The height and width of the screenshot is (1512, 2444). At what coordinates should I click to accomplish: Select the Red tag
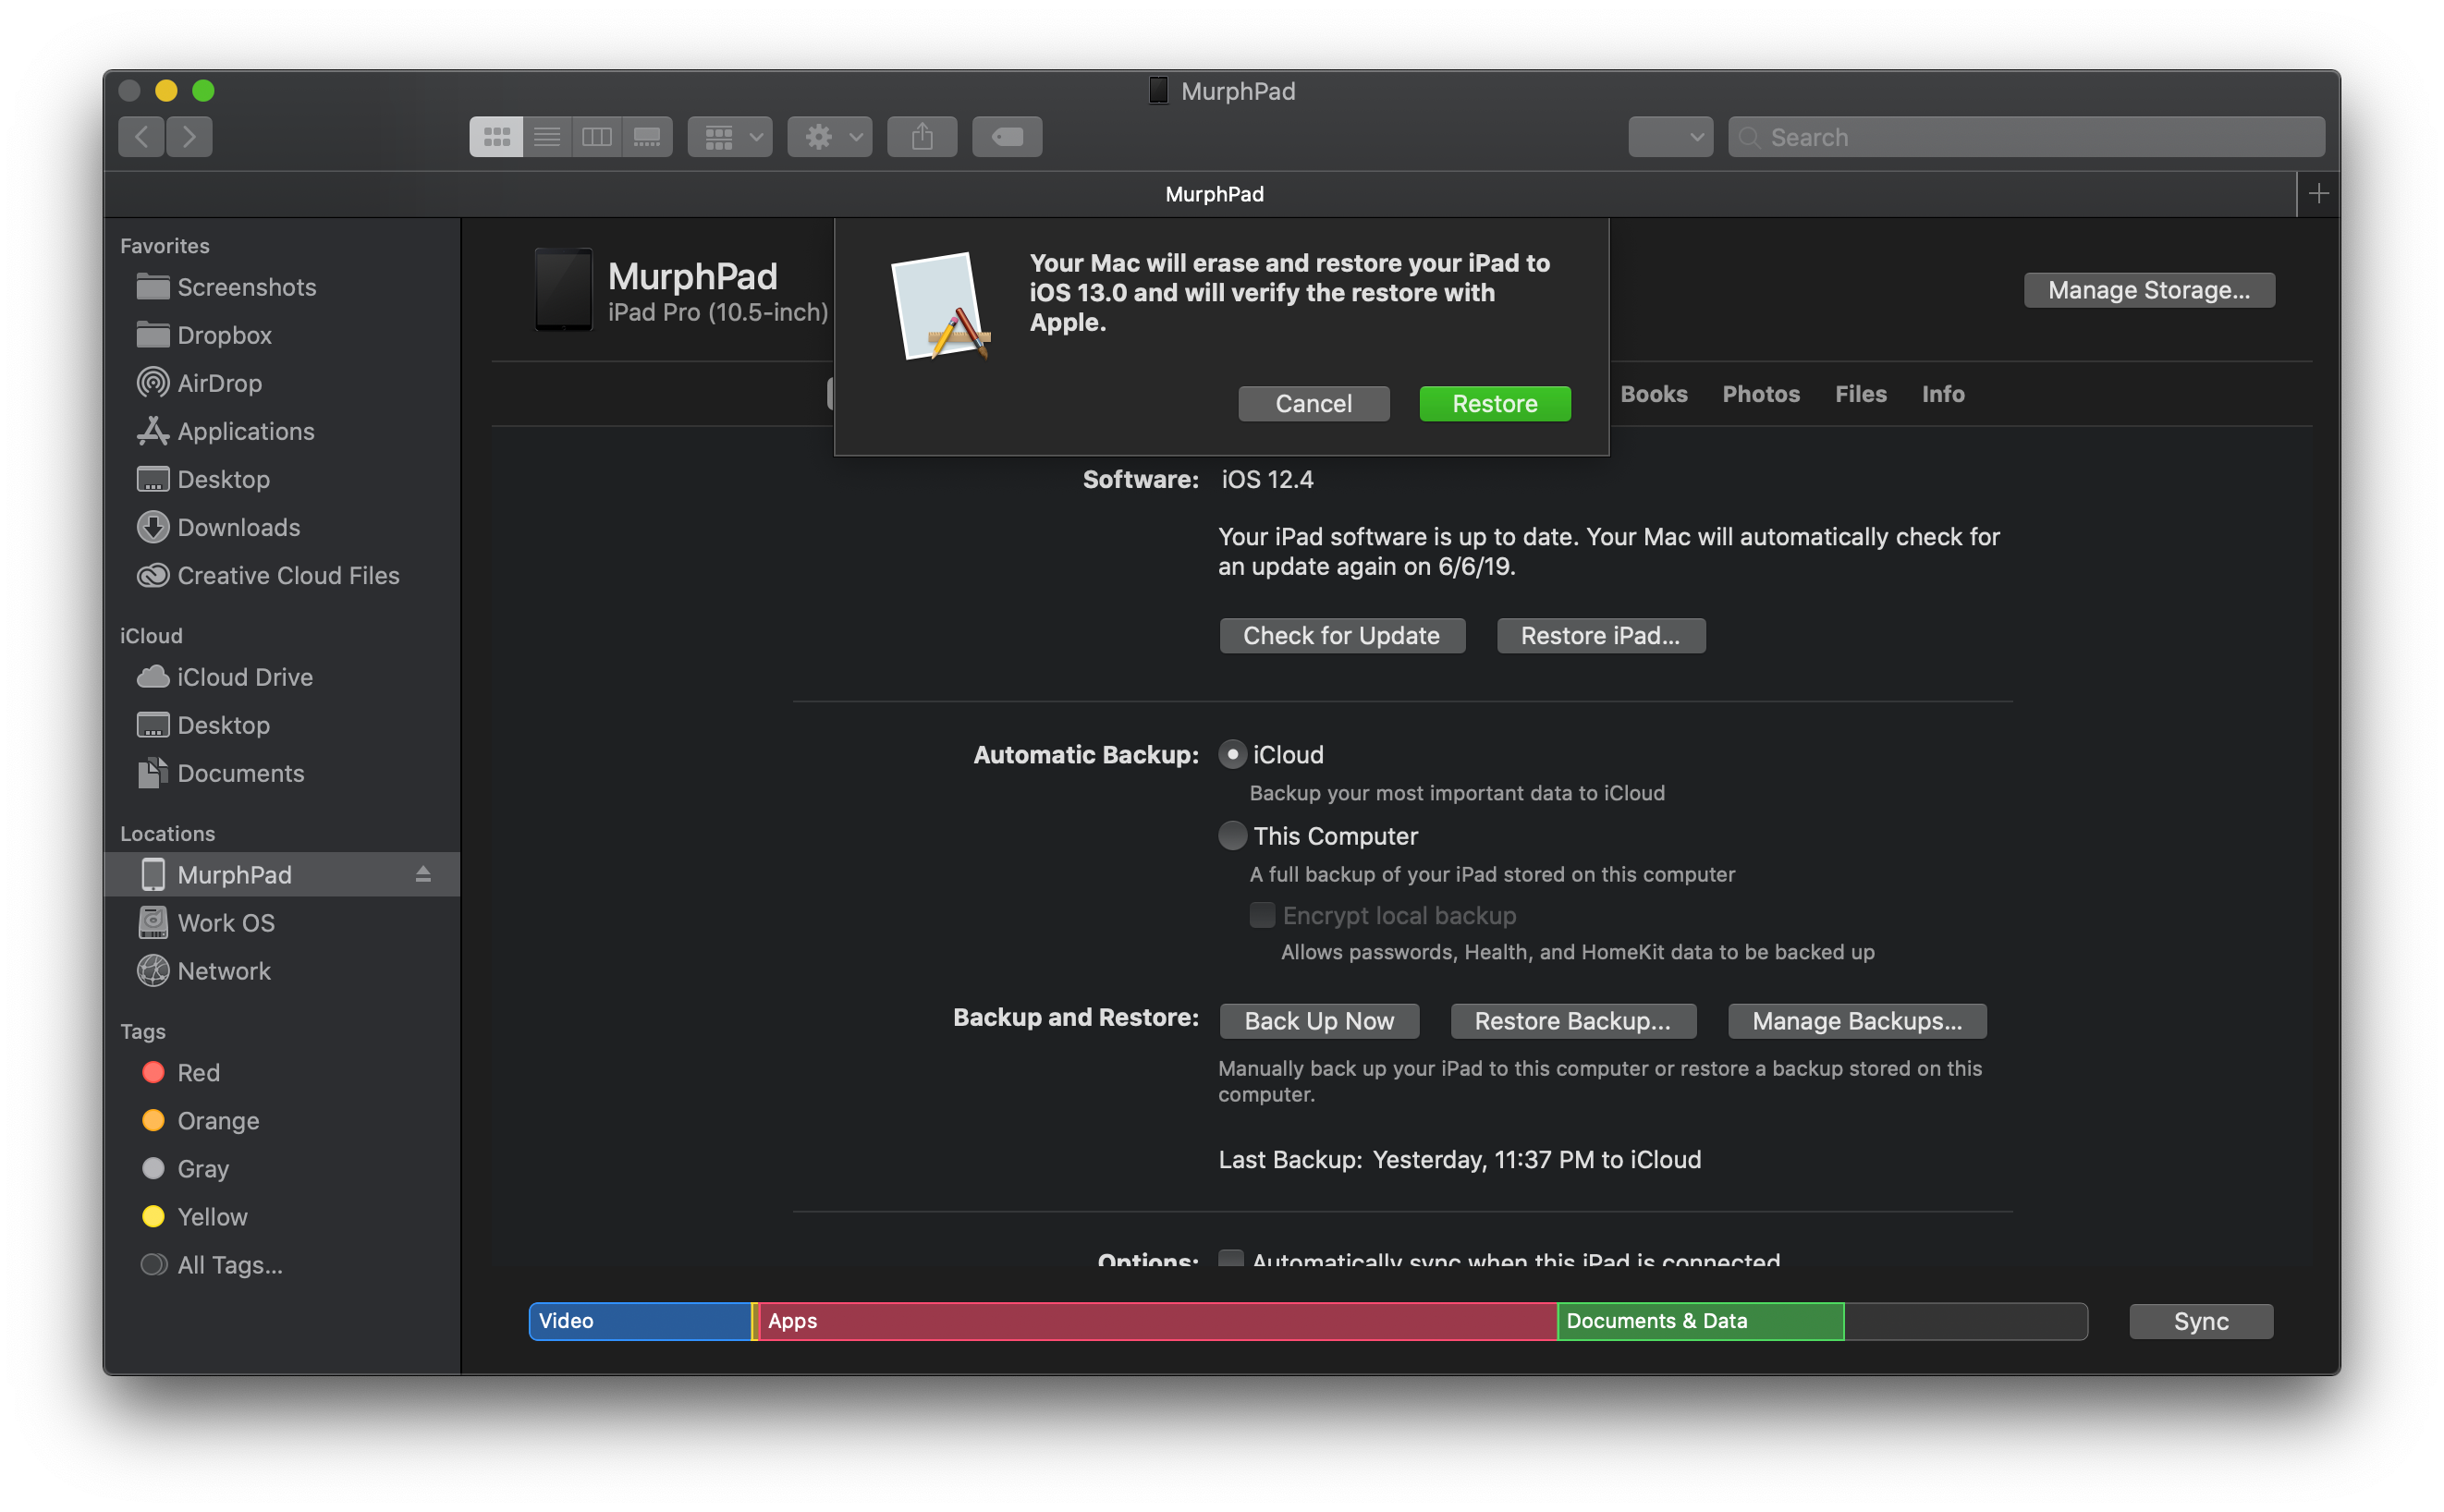(282, 1073)
